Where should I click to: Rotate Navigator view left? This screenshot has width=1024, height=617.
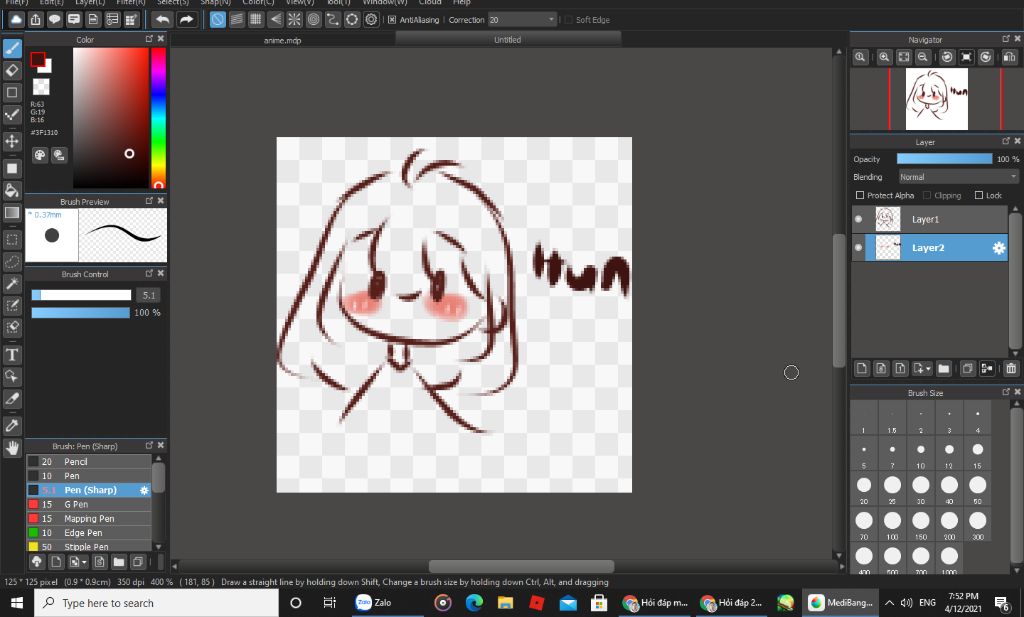point(947,57)
